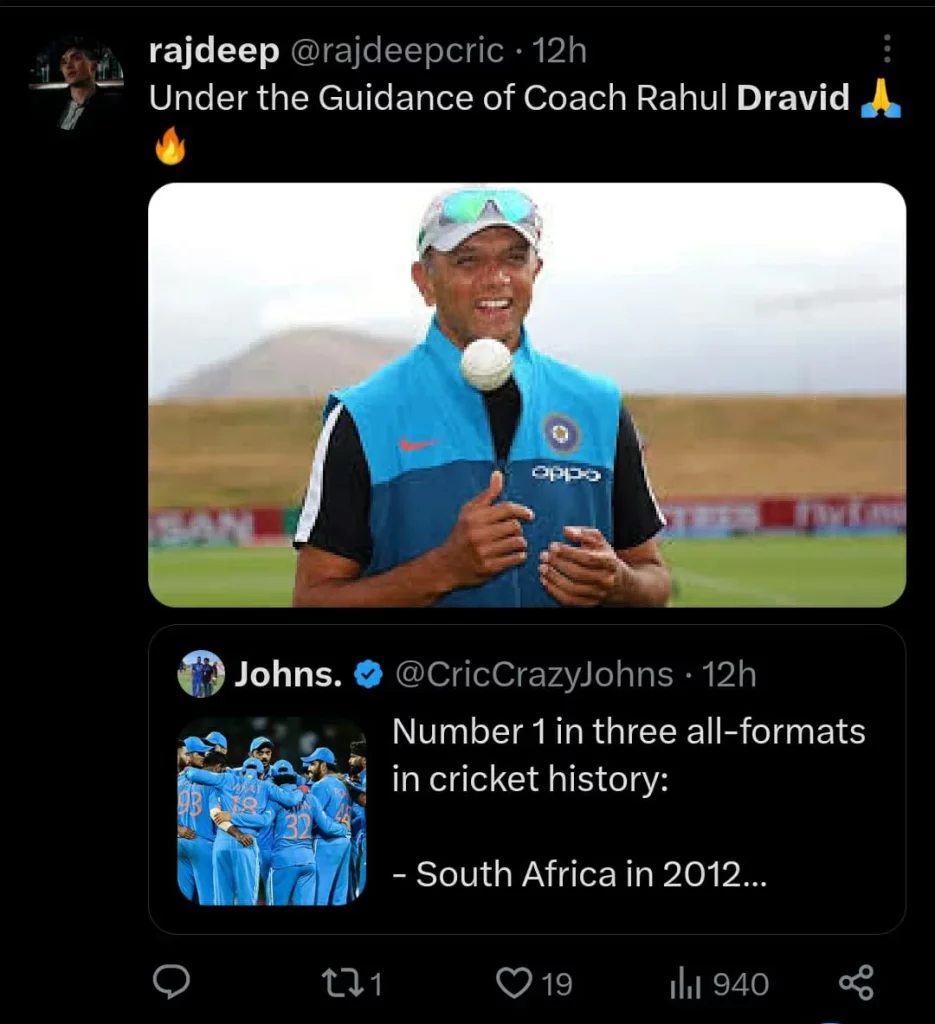Tap the 940 views count
The height and width of the screenshot is (1024, 935).
tap(741, 985)
